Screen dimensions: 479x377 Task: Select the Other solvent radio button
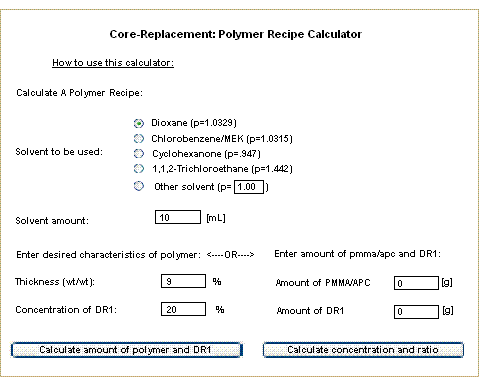139,186
